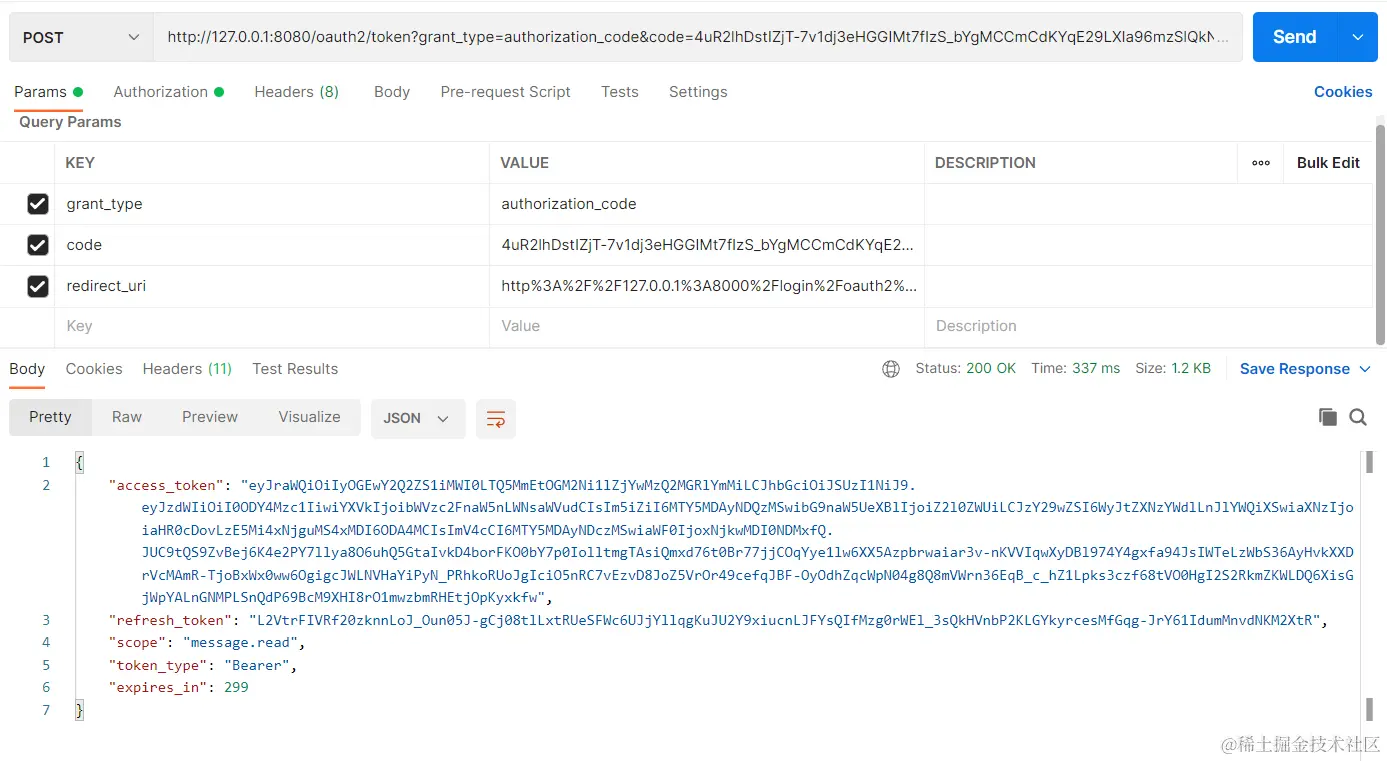Disable the redirect_uri query parameter
The height and width of the screenshot is (761, 1387).
[37, 286]
